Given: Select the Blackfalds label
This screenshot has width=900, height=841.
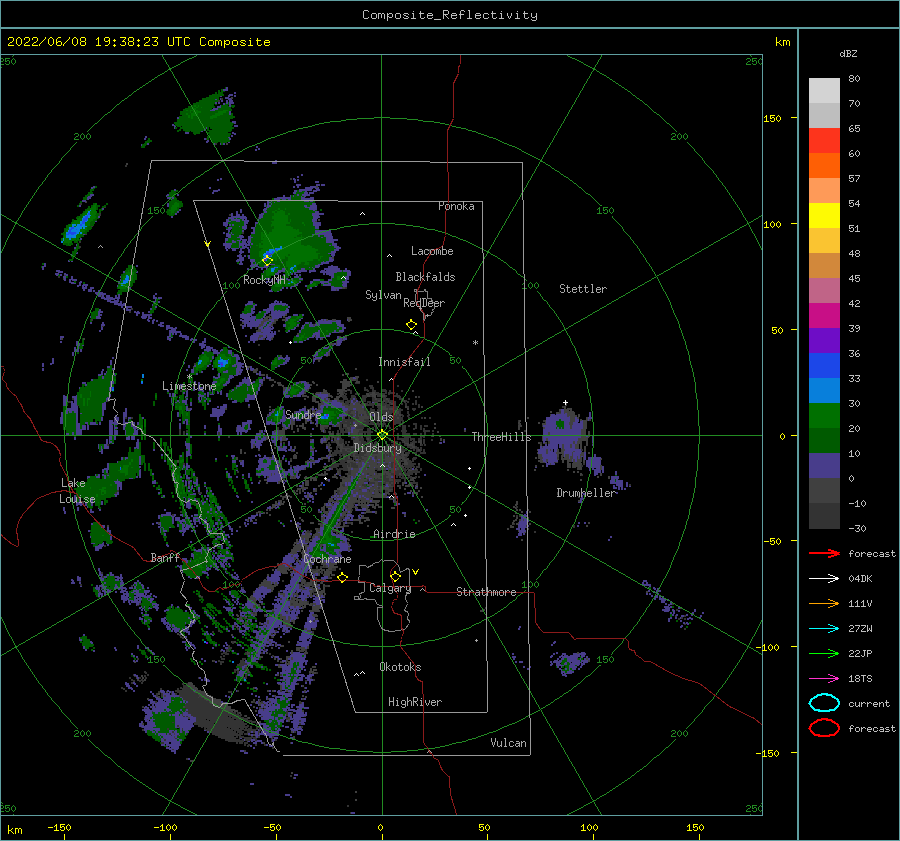Looking at the screenshot, I should click(425, 277).
